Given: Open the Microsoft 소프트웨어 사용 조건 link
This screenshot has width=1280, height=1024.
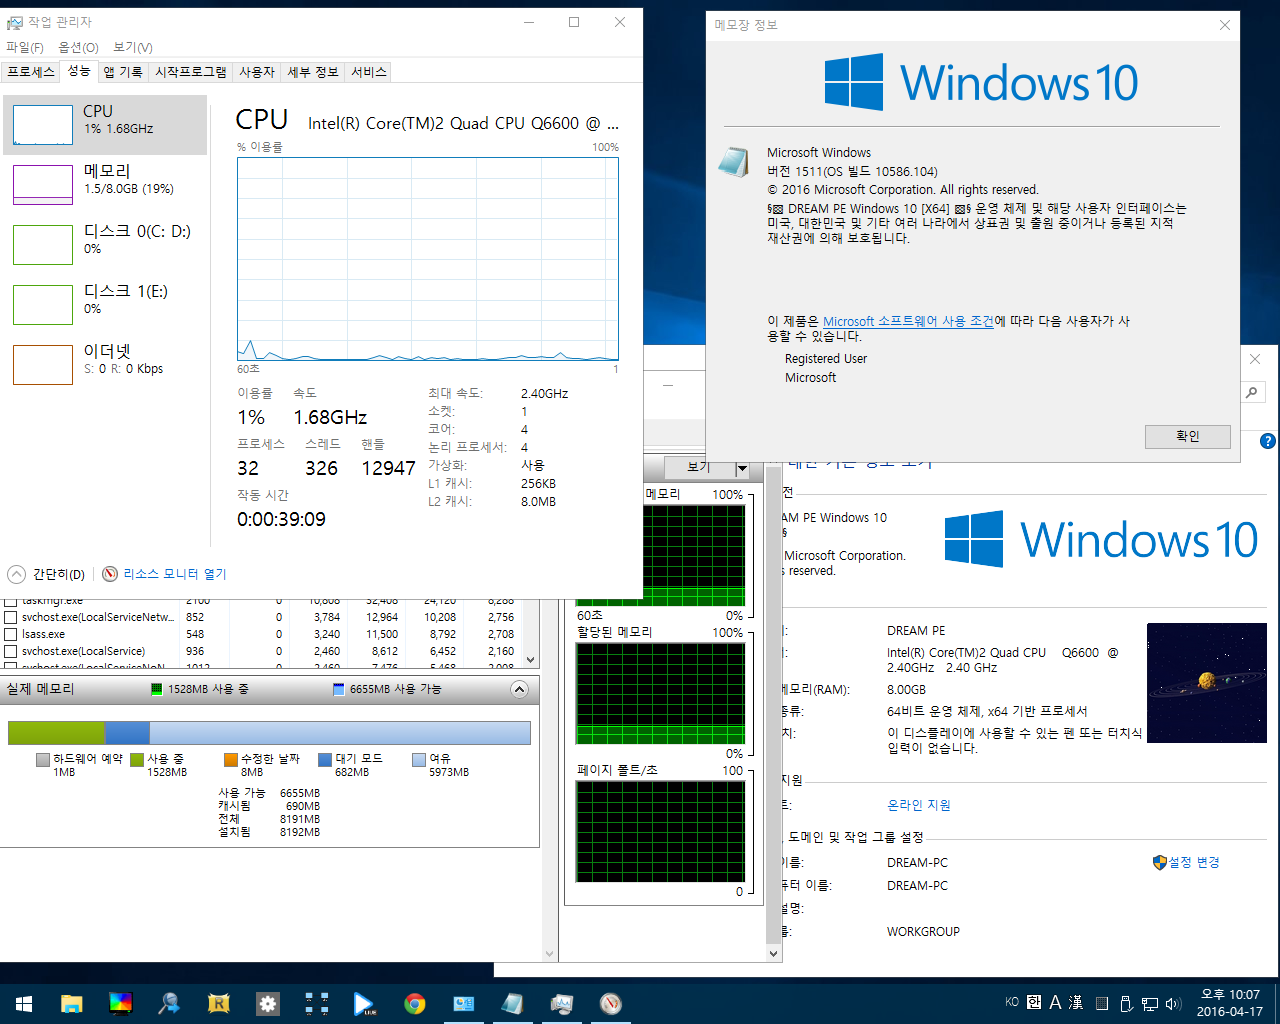Looking at the screenshot, I should point(908,321).
